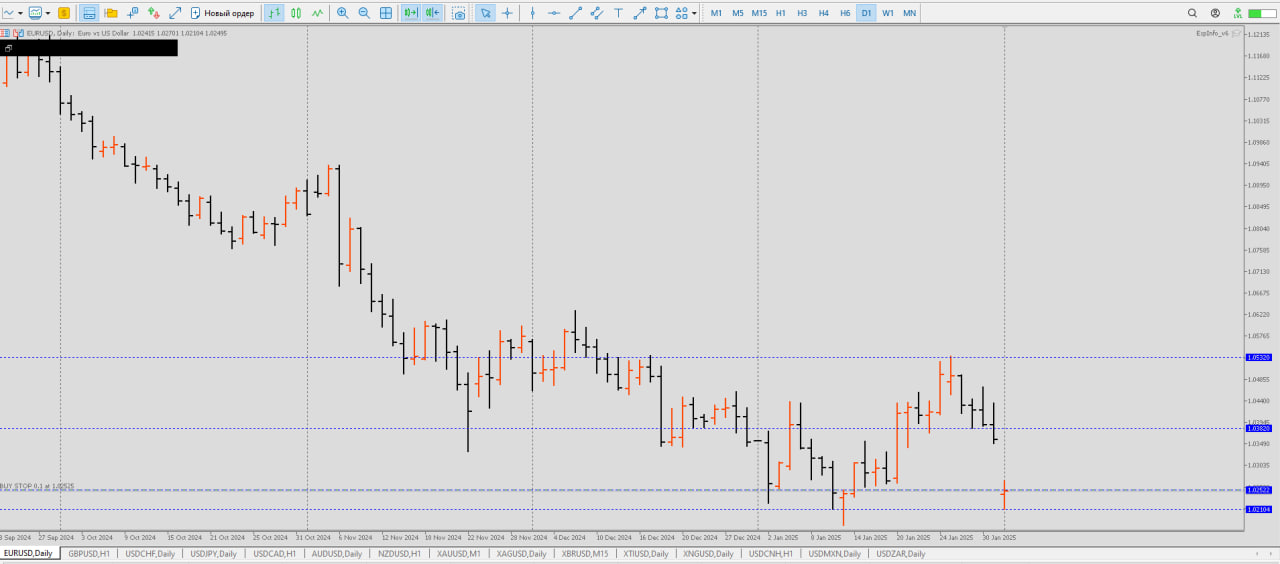Open the AUDUSD,Daily chart tab

pos(337,553)
